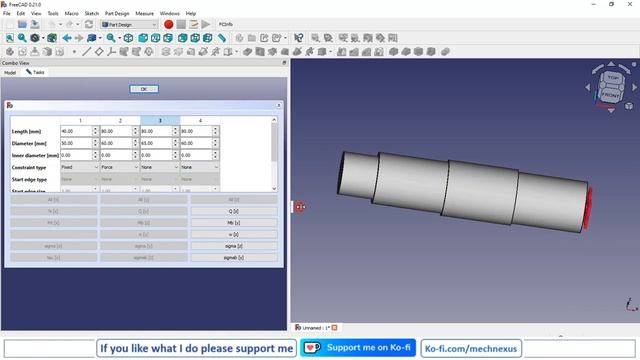This screenshot has width=640, height=360.
Task: Open Constraint type dropdown for segment 4
Action: [200, 167]
